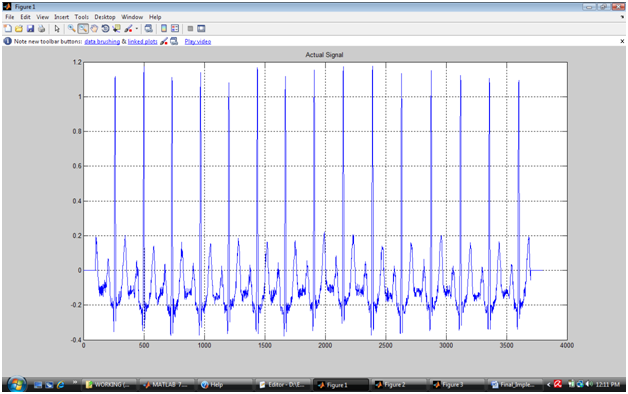Toggle the Zoom Out magnifier tool
This screenshot has height=394, width=628.
(x=83, y=28)
